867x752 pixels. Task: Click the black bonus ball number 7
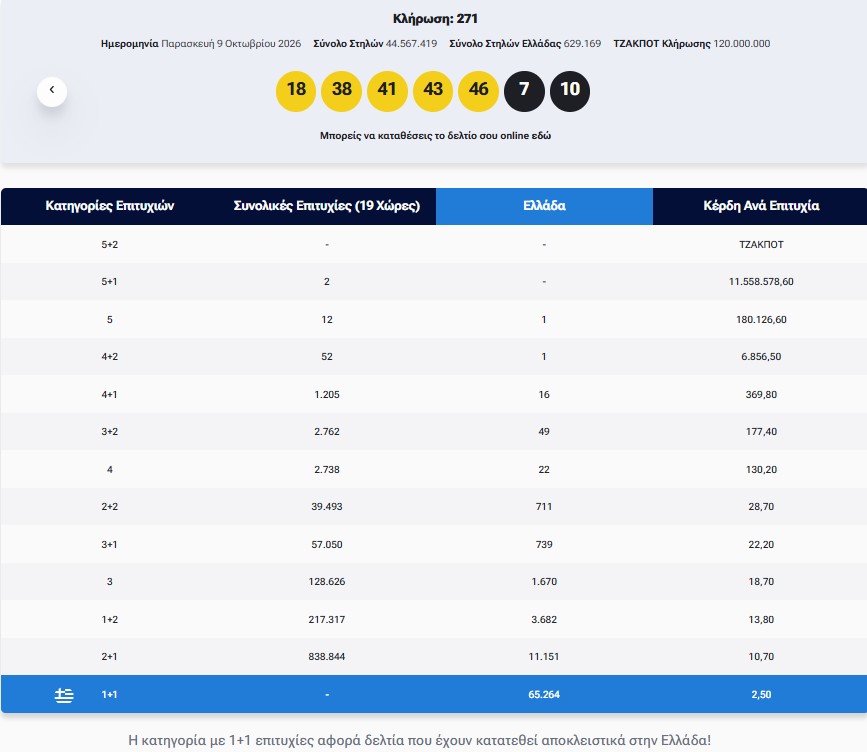pyautogui.click(x=524, y=91)
